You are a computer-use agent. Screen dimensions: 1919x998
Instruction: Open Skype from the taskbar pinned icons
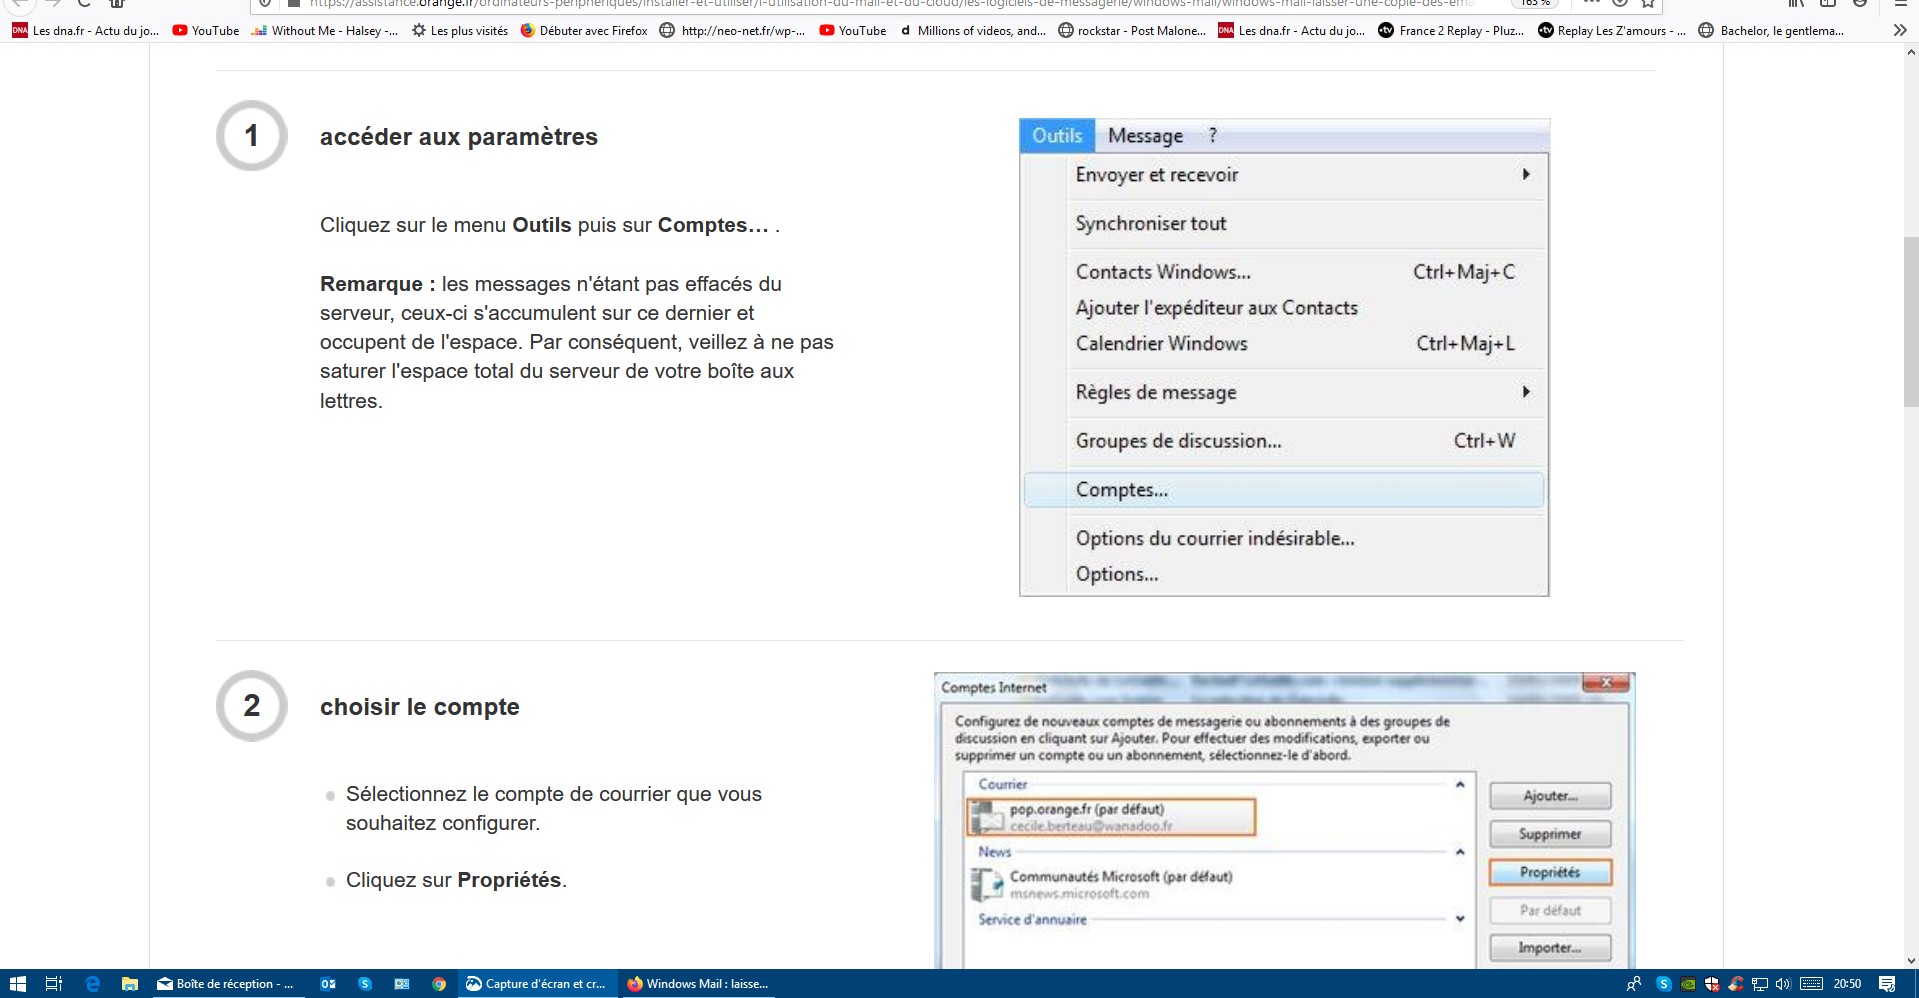(365, 984)
